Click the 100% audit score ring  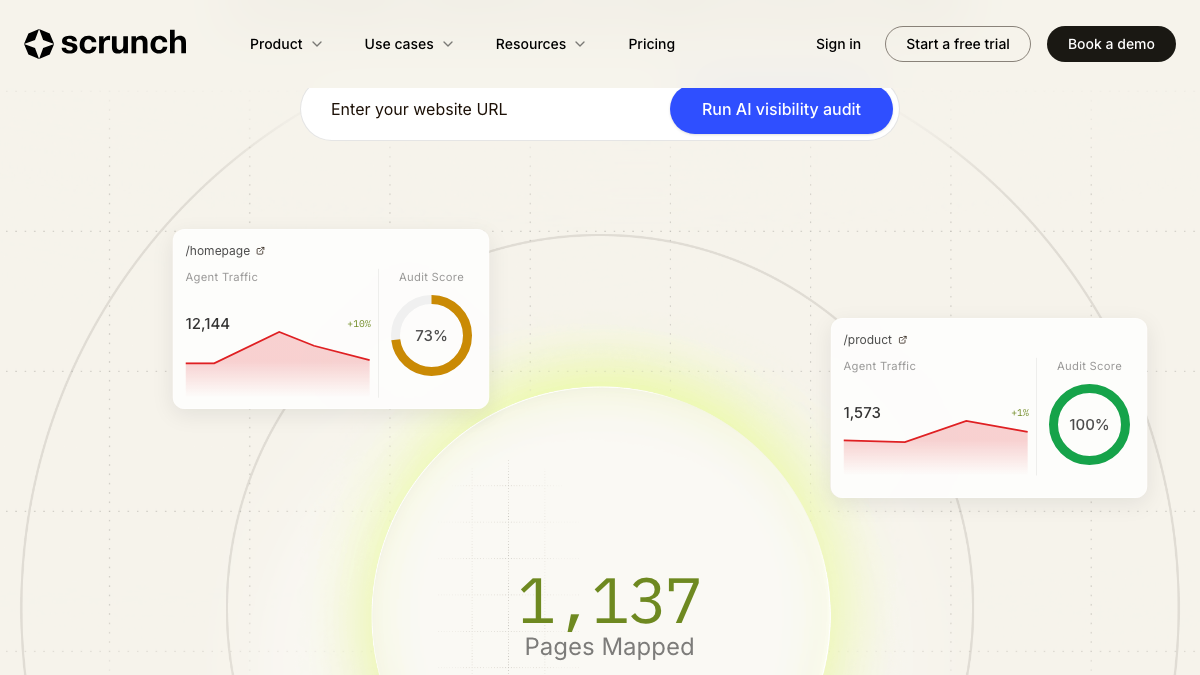[x=1089, y=425]
